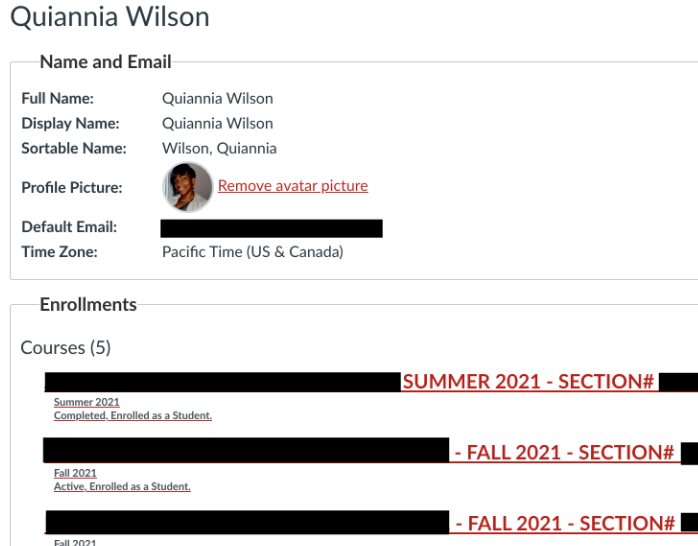This screenshot has height=546, width=698.
Task: Open the Summer 2021 - Section# course link
Action: coord(528,381)
